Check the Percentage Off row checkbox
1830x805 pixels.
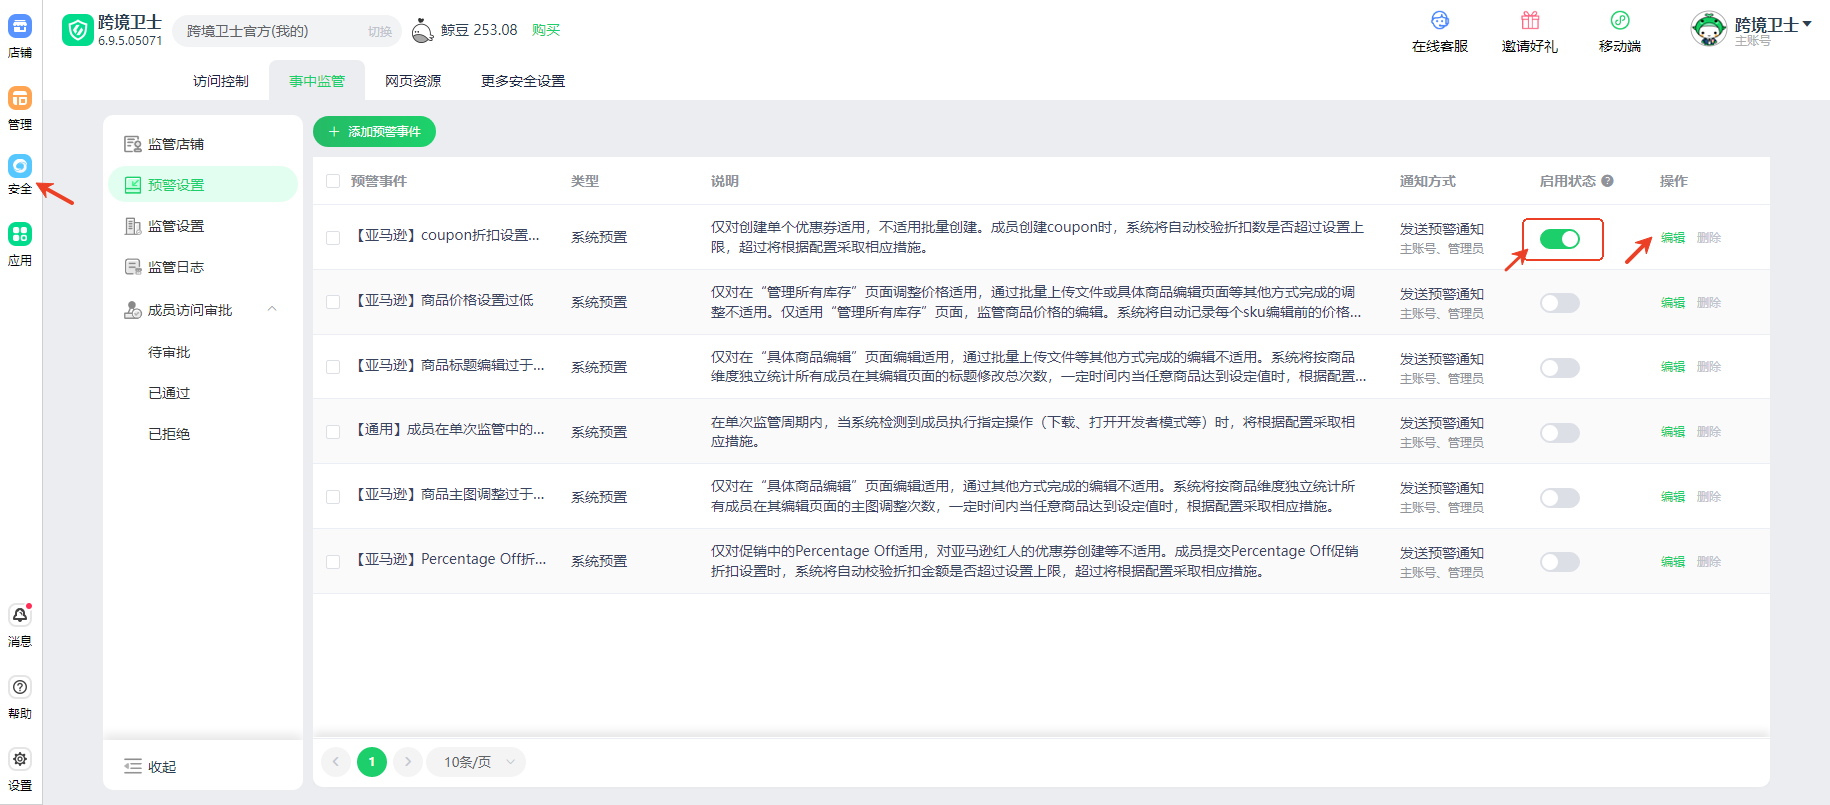coord(333,562)
